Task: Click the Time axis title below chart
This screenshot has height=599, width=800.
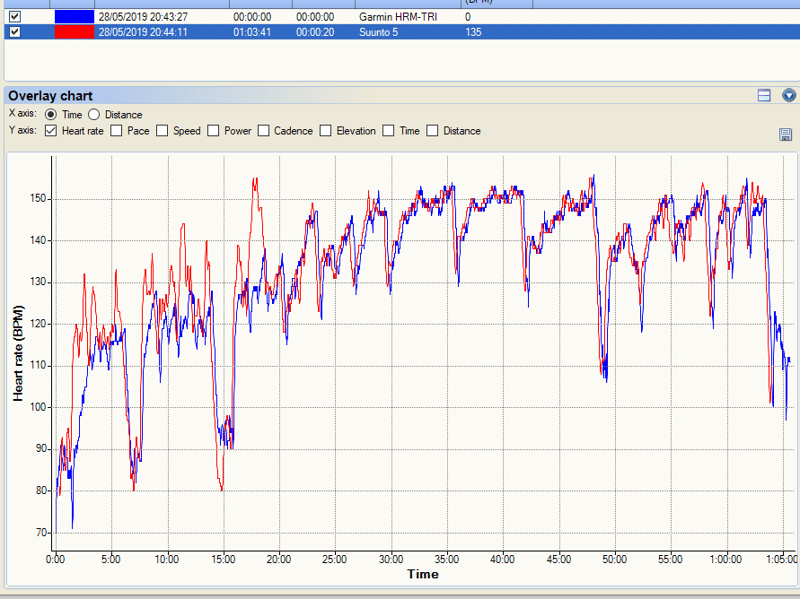Action: (x=423, y=574)
